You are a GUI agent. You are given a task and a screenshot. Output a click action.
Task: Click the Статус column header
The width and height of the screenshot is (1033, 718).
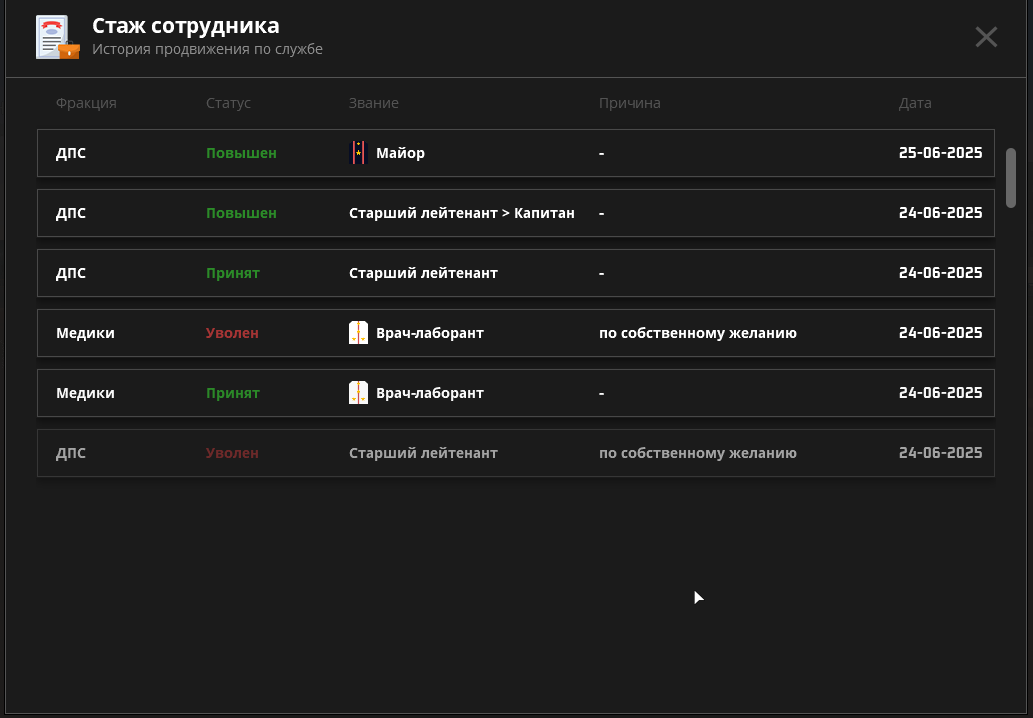(229, 103)
